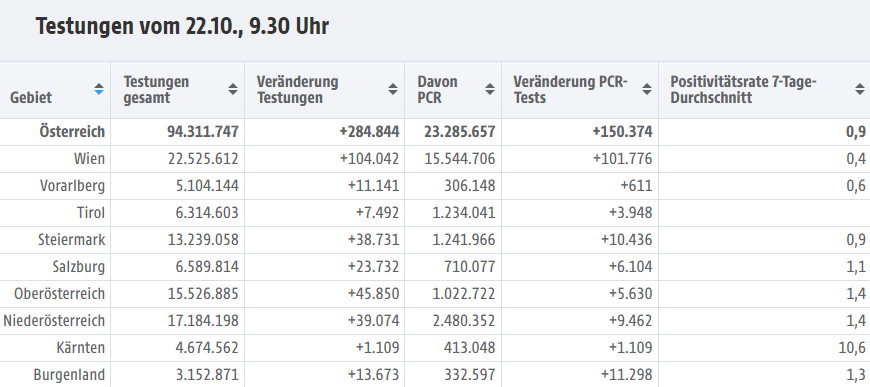Click the Testungen vom 22.10. title

pos(183,26)
